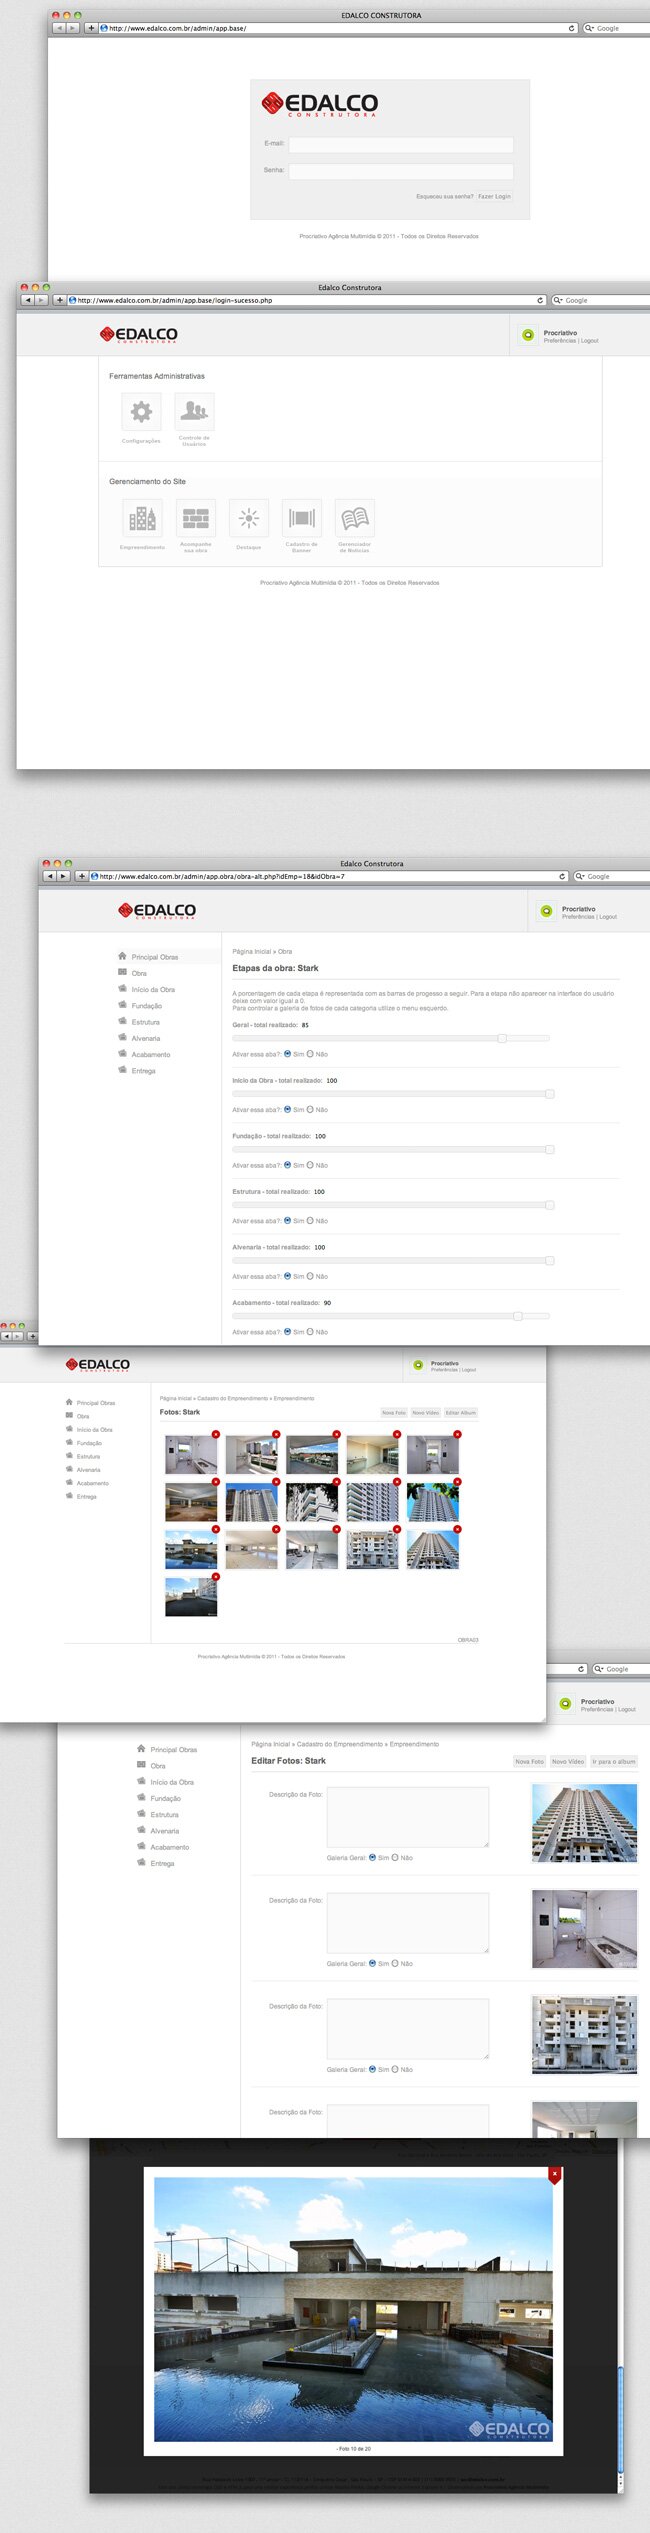Click EDALCO logo in Etapas da obra window
The image size is (650, 2533).
click(157, 911)
